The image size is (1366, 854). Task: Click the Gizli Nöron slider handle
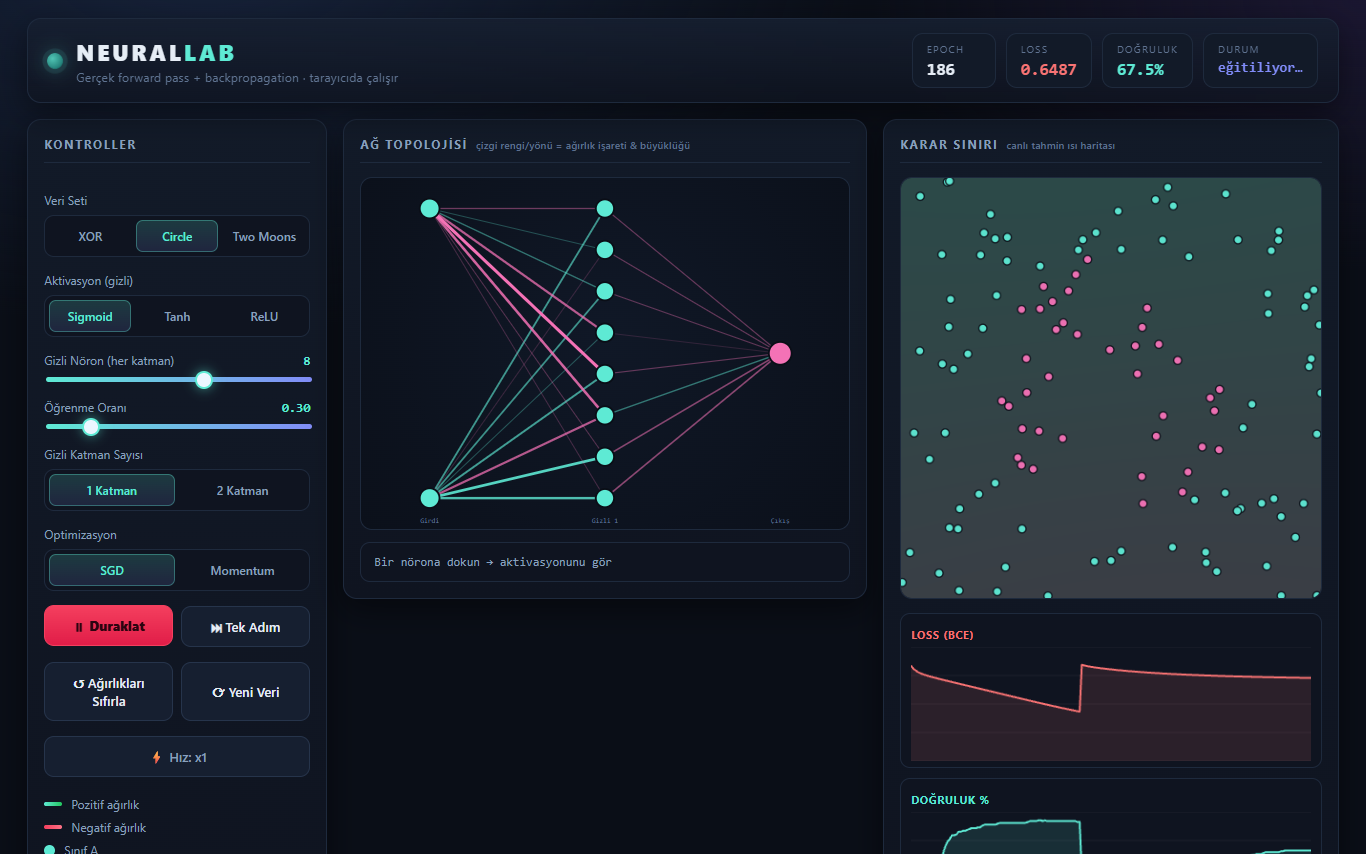pos(204,380)
